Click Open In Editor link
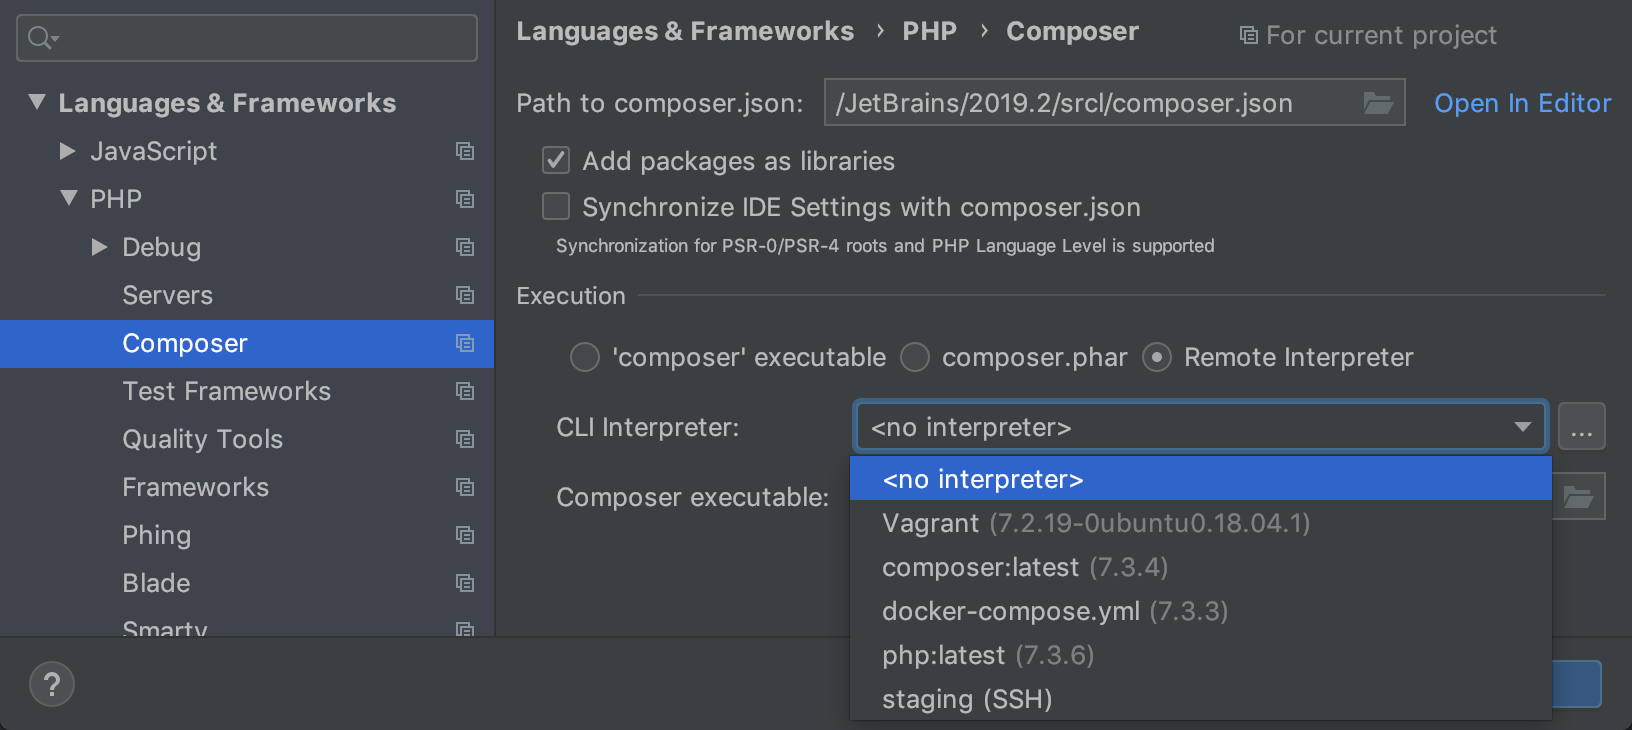 point(1522,103)
